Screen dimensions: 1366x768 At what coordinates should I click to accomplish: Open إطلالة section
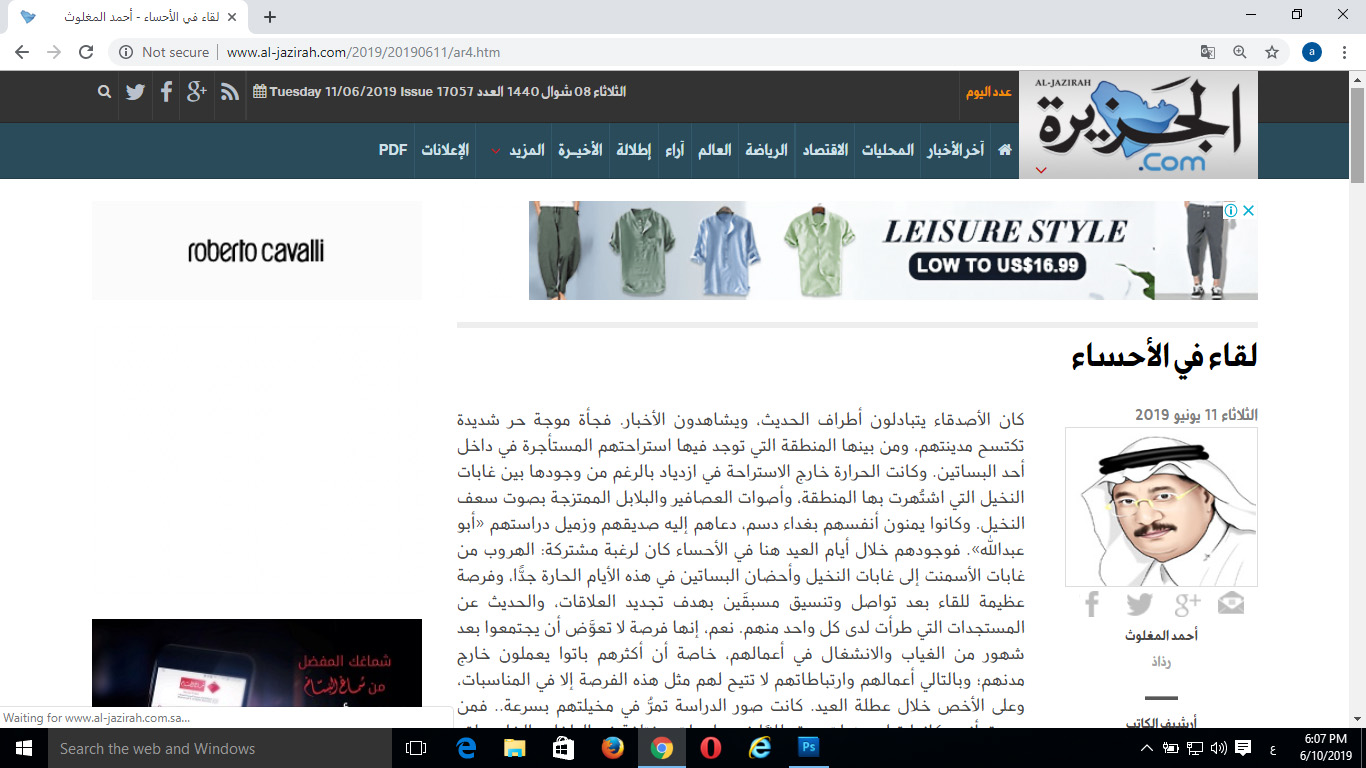633,150
